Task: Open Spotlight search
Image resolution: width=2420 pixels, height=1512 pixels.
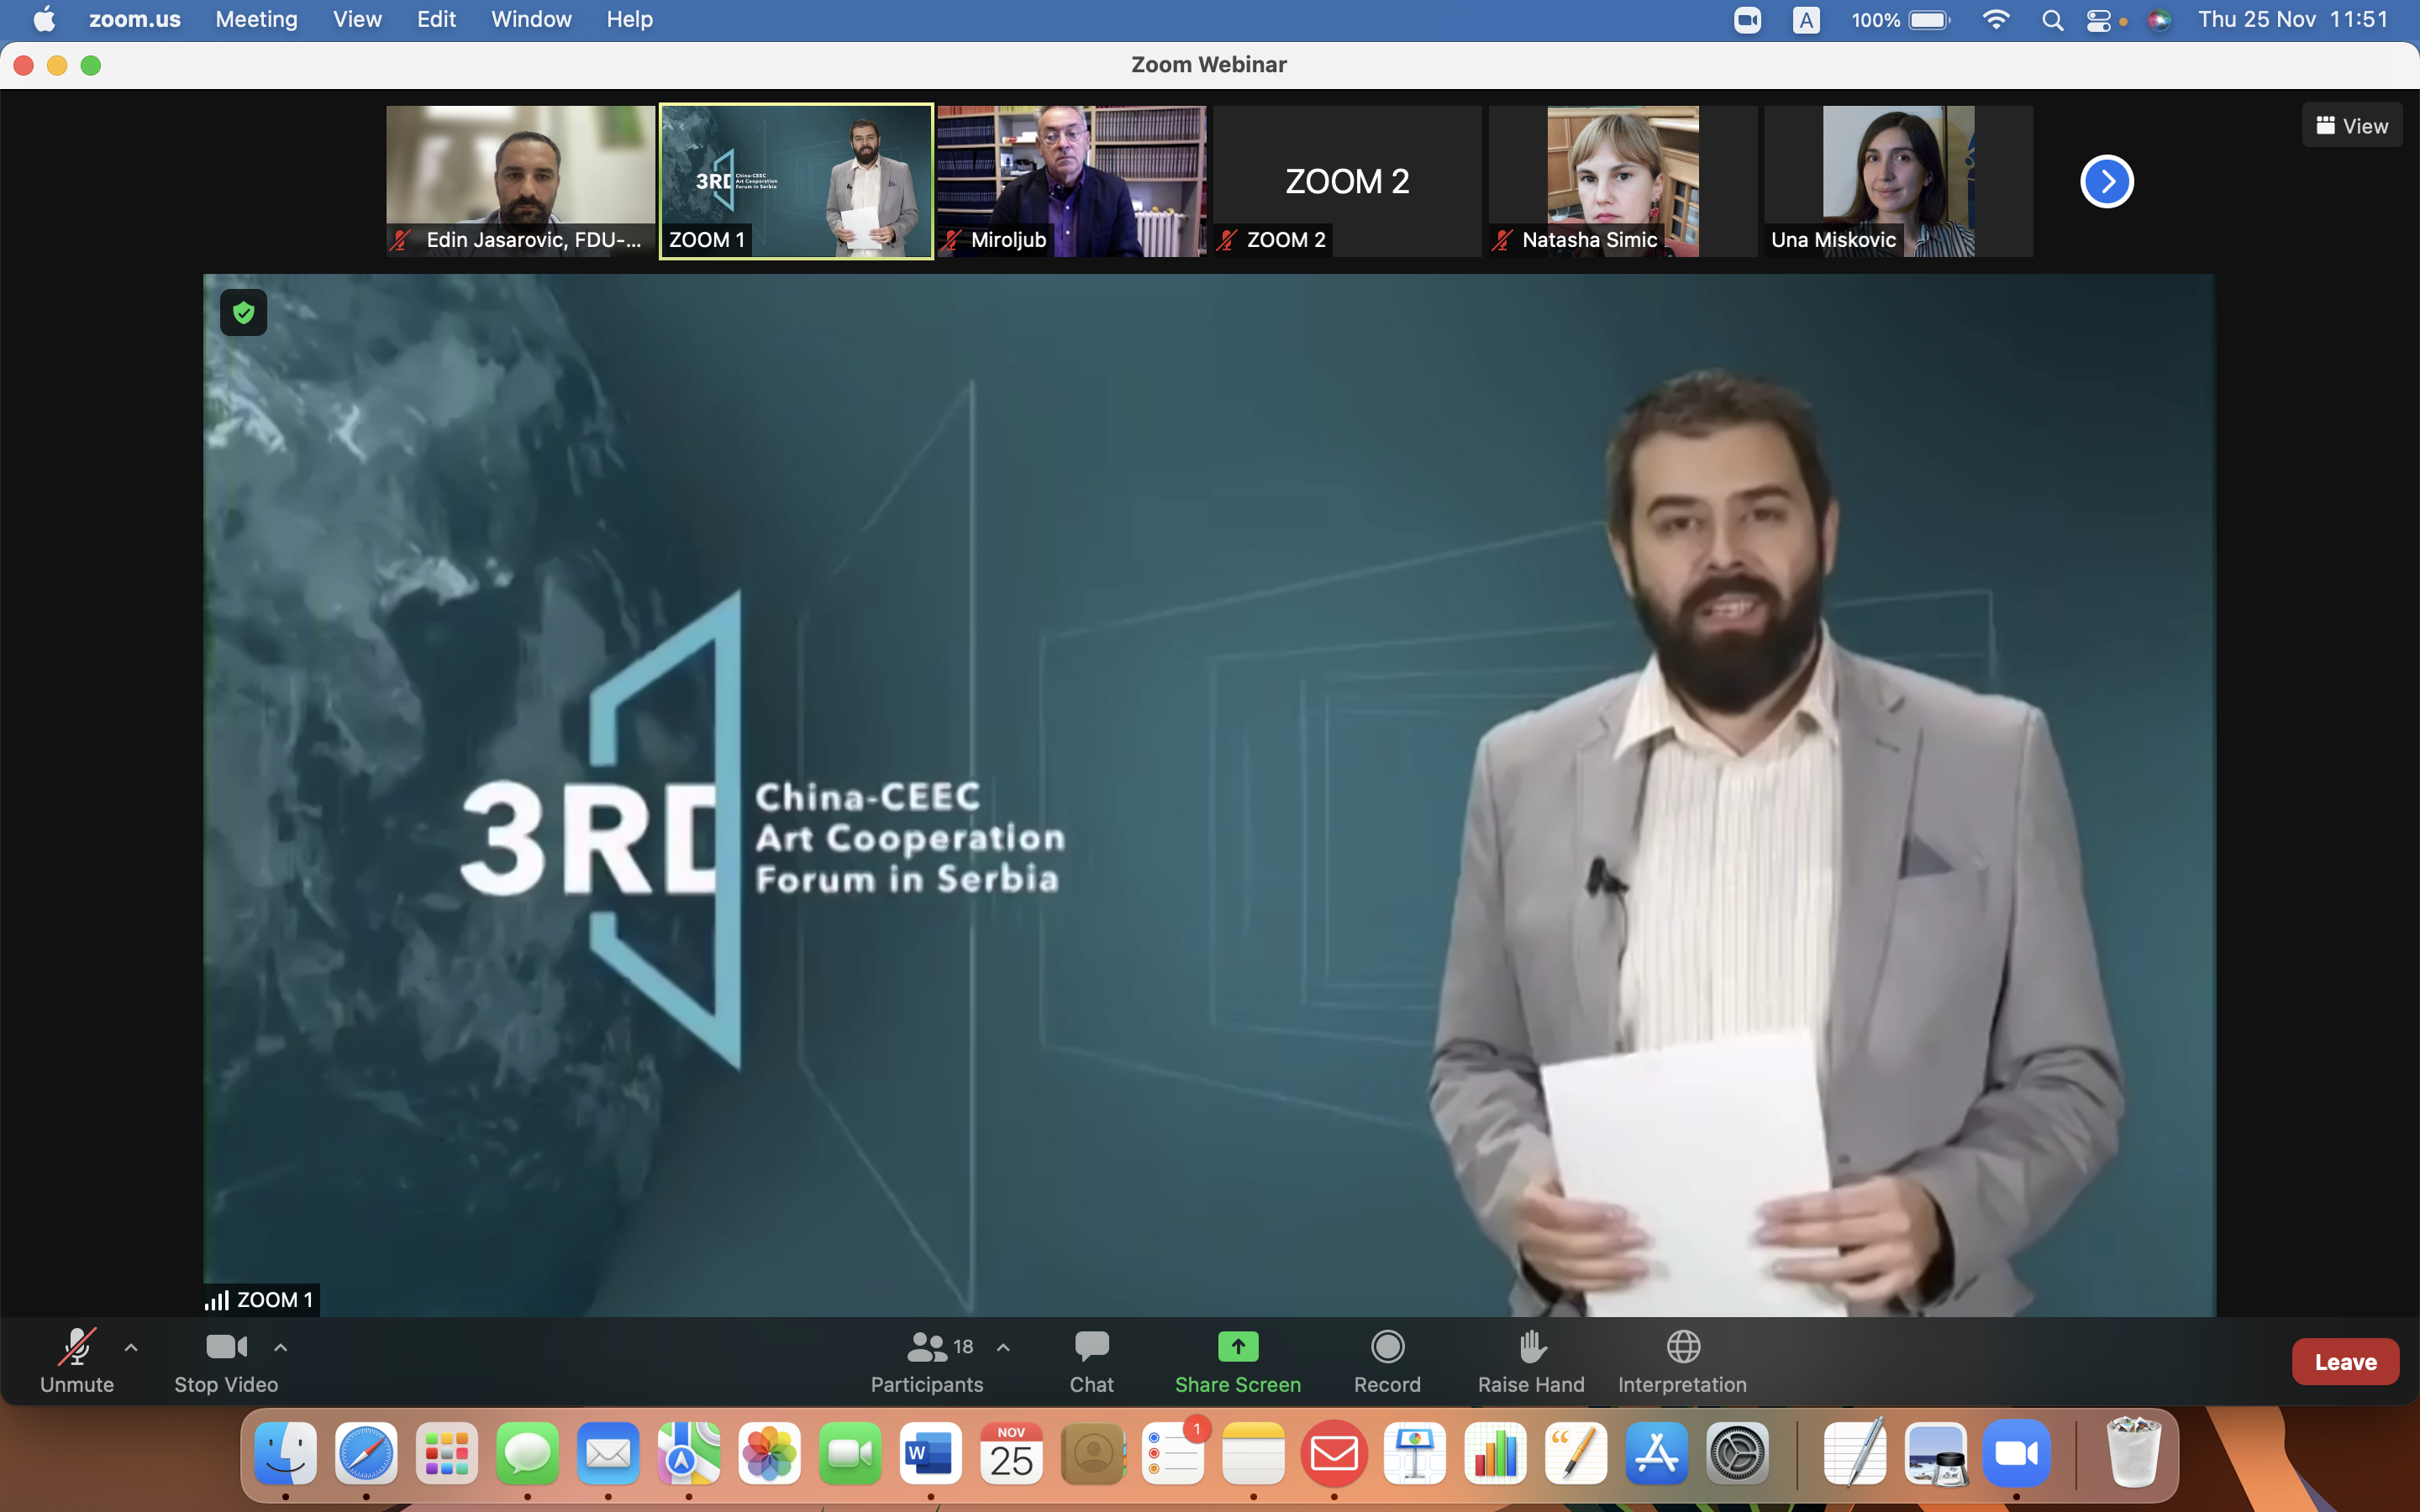Action: click(x=2052, y=20)
